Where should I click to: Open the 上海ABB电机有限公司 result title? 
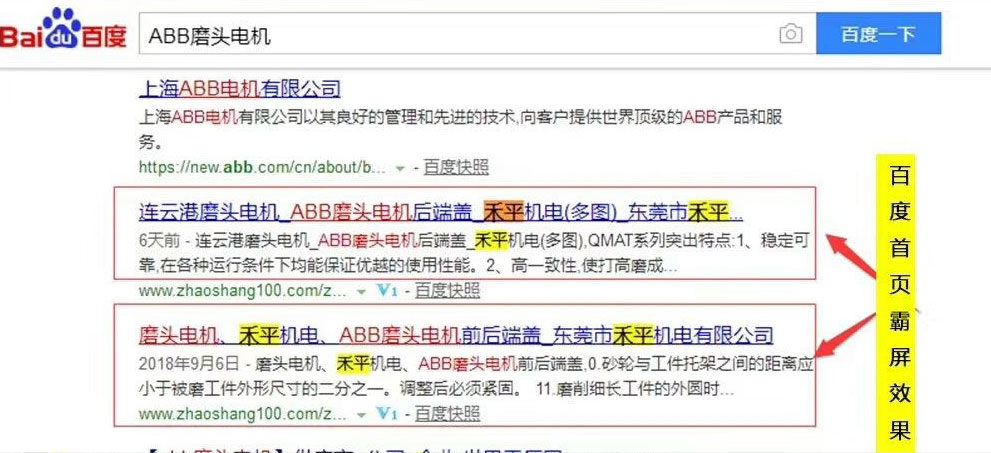(x=239, y=89)
